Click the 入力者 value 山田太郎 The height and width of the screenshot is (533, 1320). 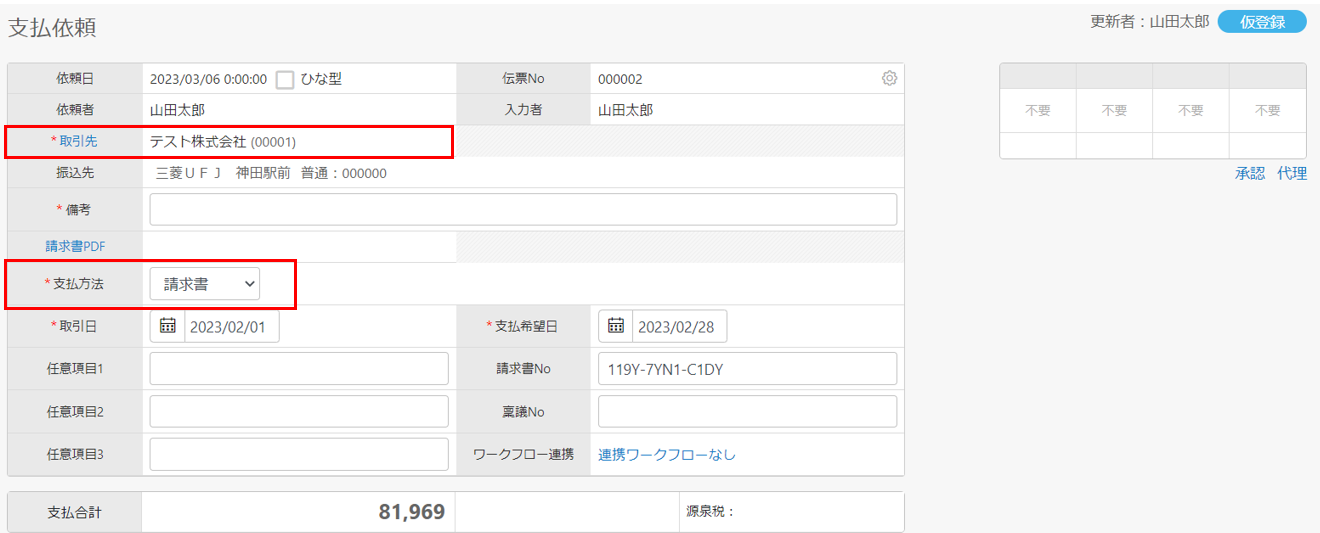coord(625,110)
